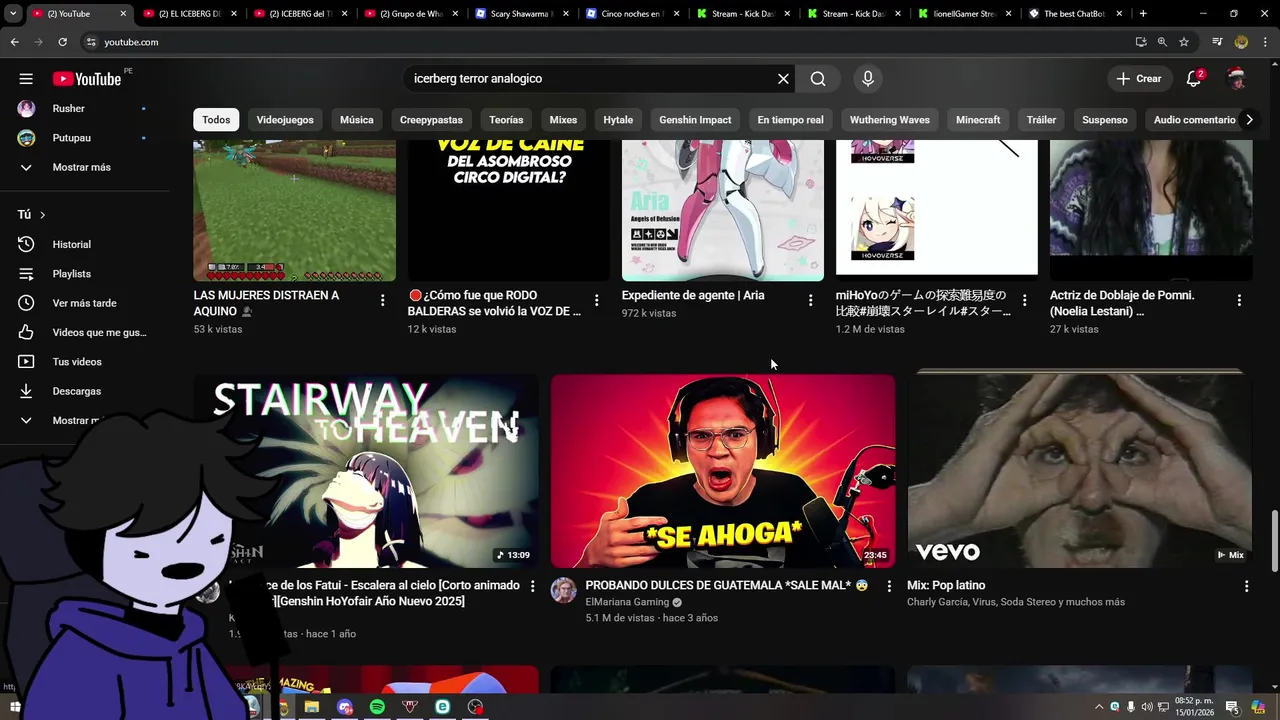The width and height of the screenshot is (1280, 720).
Task: Show more filter chips with right arrow
Action: (x=1248, y=120)
